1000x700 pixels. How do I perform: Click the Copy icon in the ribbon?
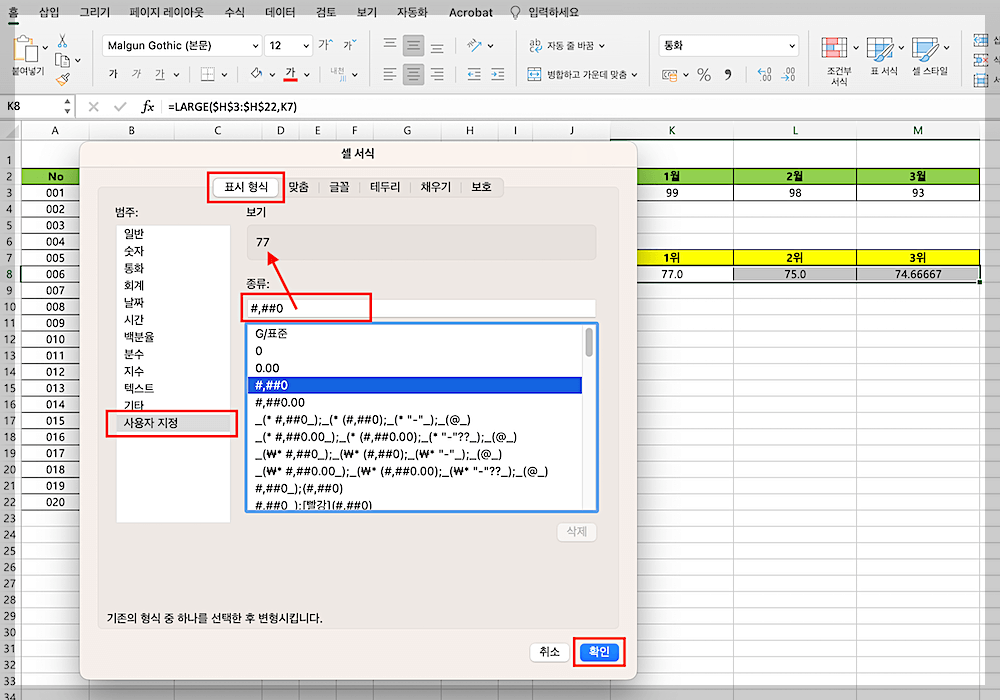coord(62,61)
